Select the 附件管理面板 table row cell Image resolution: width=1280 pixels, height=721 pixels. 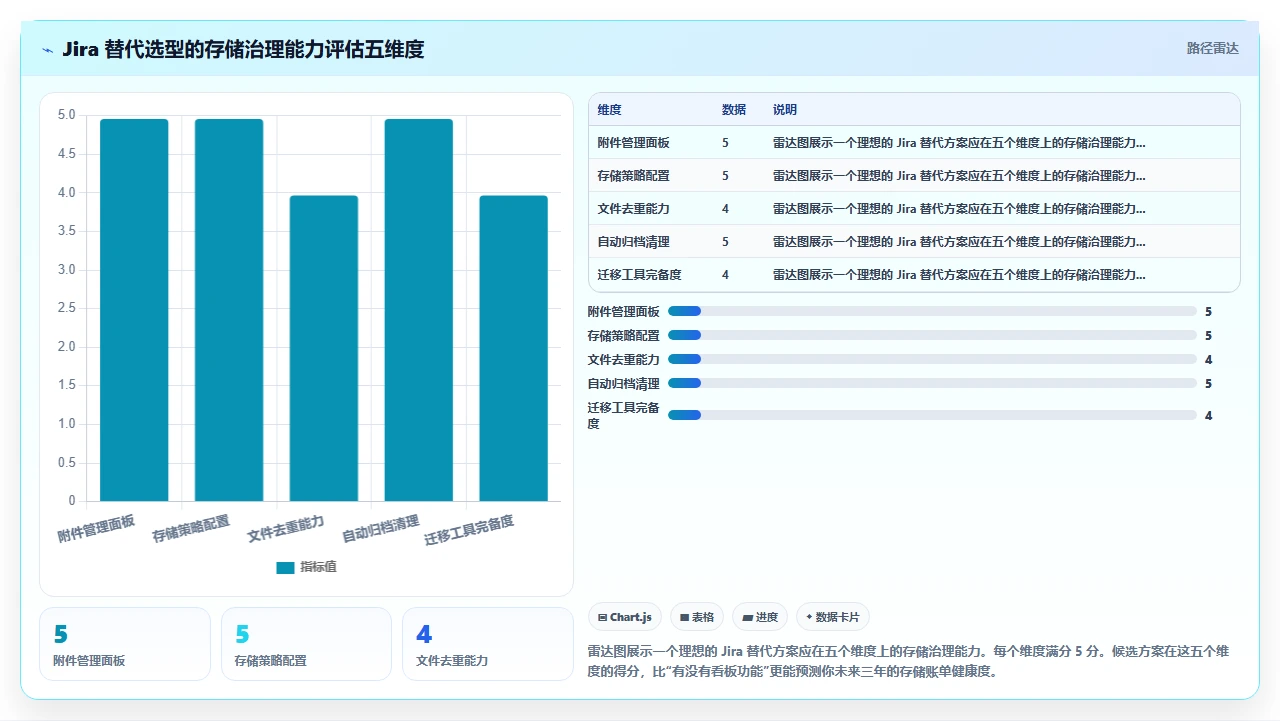633,143
